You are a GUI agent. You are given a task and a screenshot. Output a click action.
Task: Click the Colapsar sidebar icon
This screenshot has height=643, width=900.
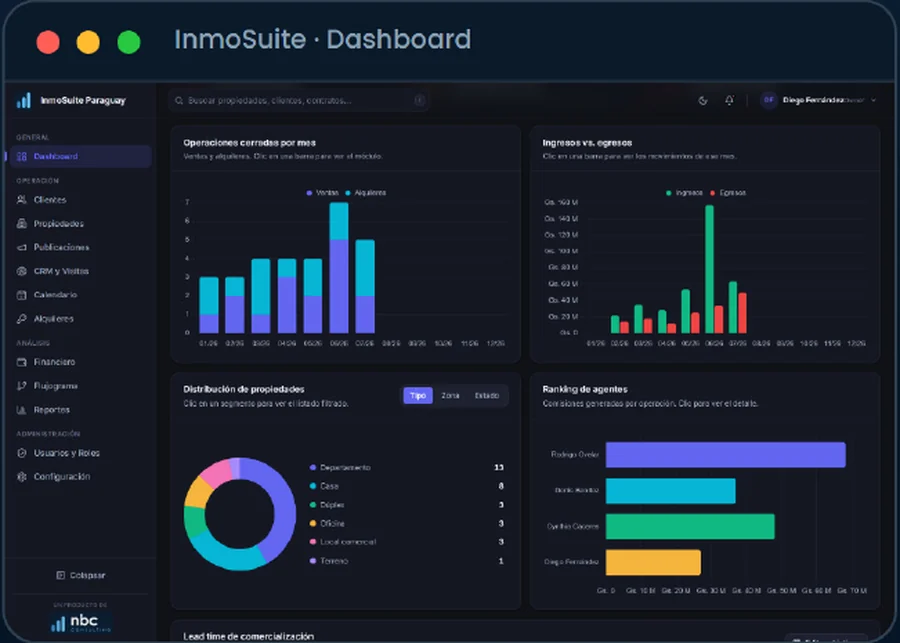coord(60,575)
